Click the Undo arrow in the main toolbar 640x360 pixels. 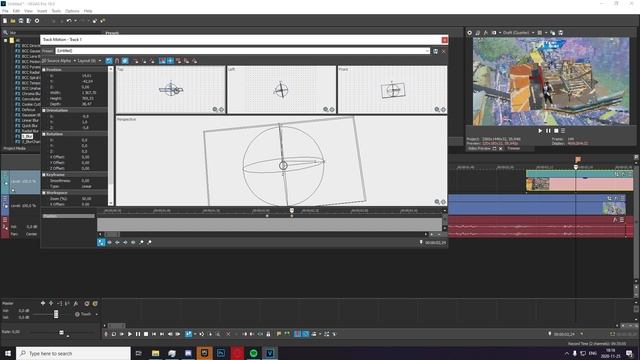pos(69,20)
